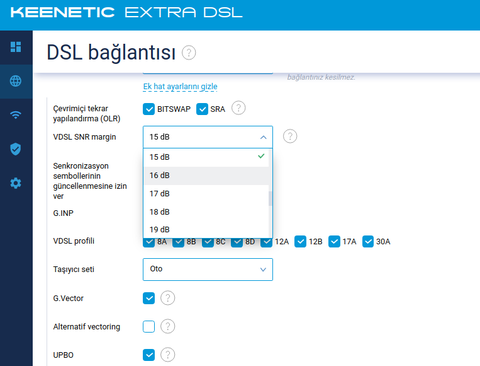480x366 pixels.
Task: Click the DSL bağlantısı page title
Action: 111,53
